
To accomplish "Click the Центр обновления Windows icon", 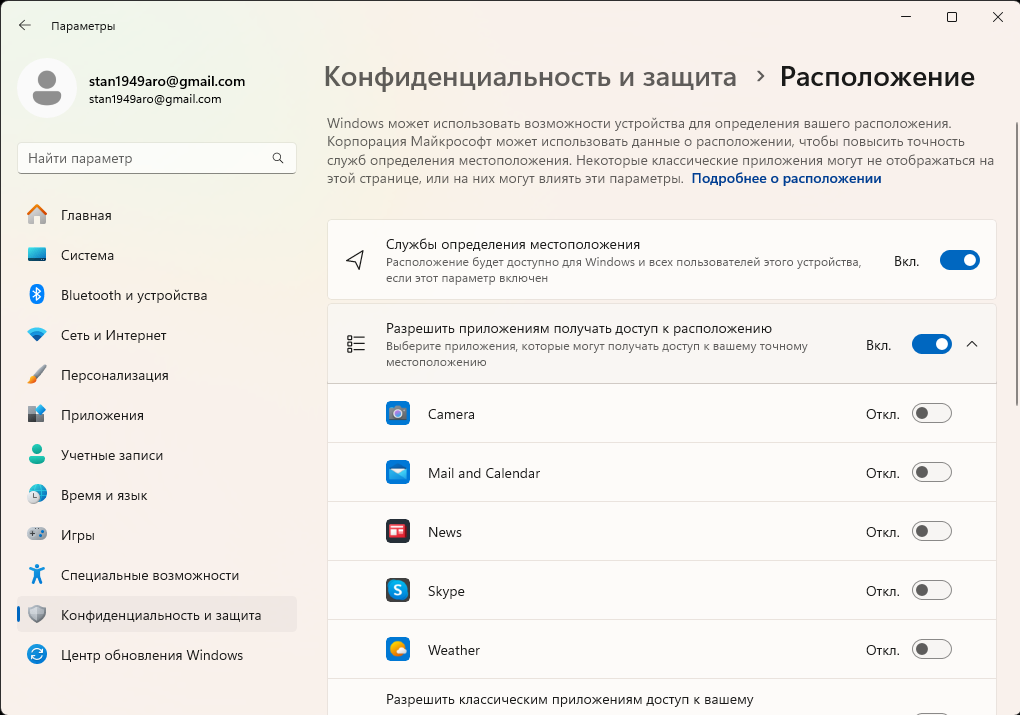I will click(x=37, y=654).
